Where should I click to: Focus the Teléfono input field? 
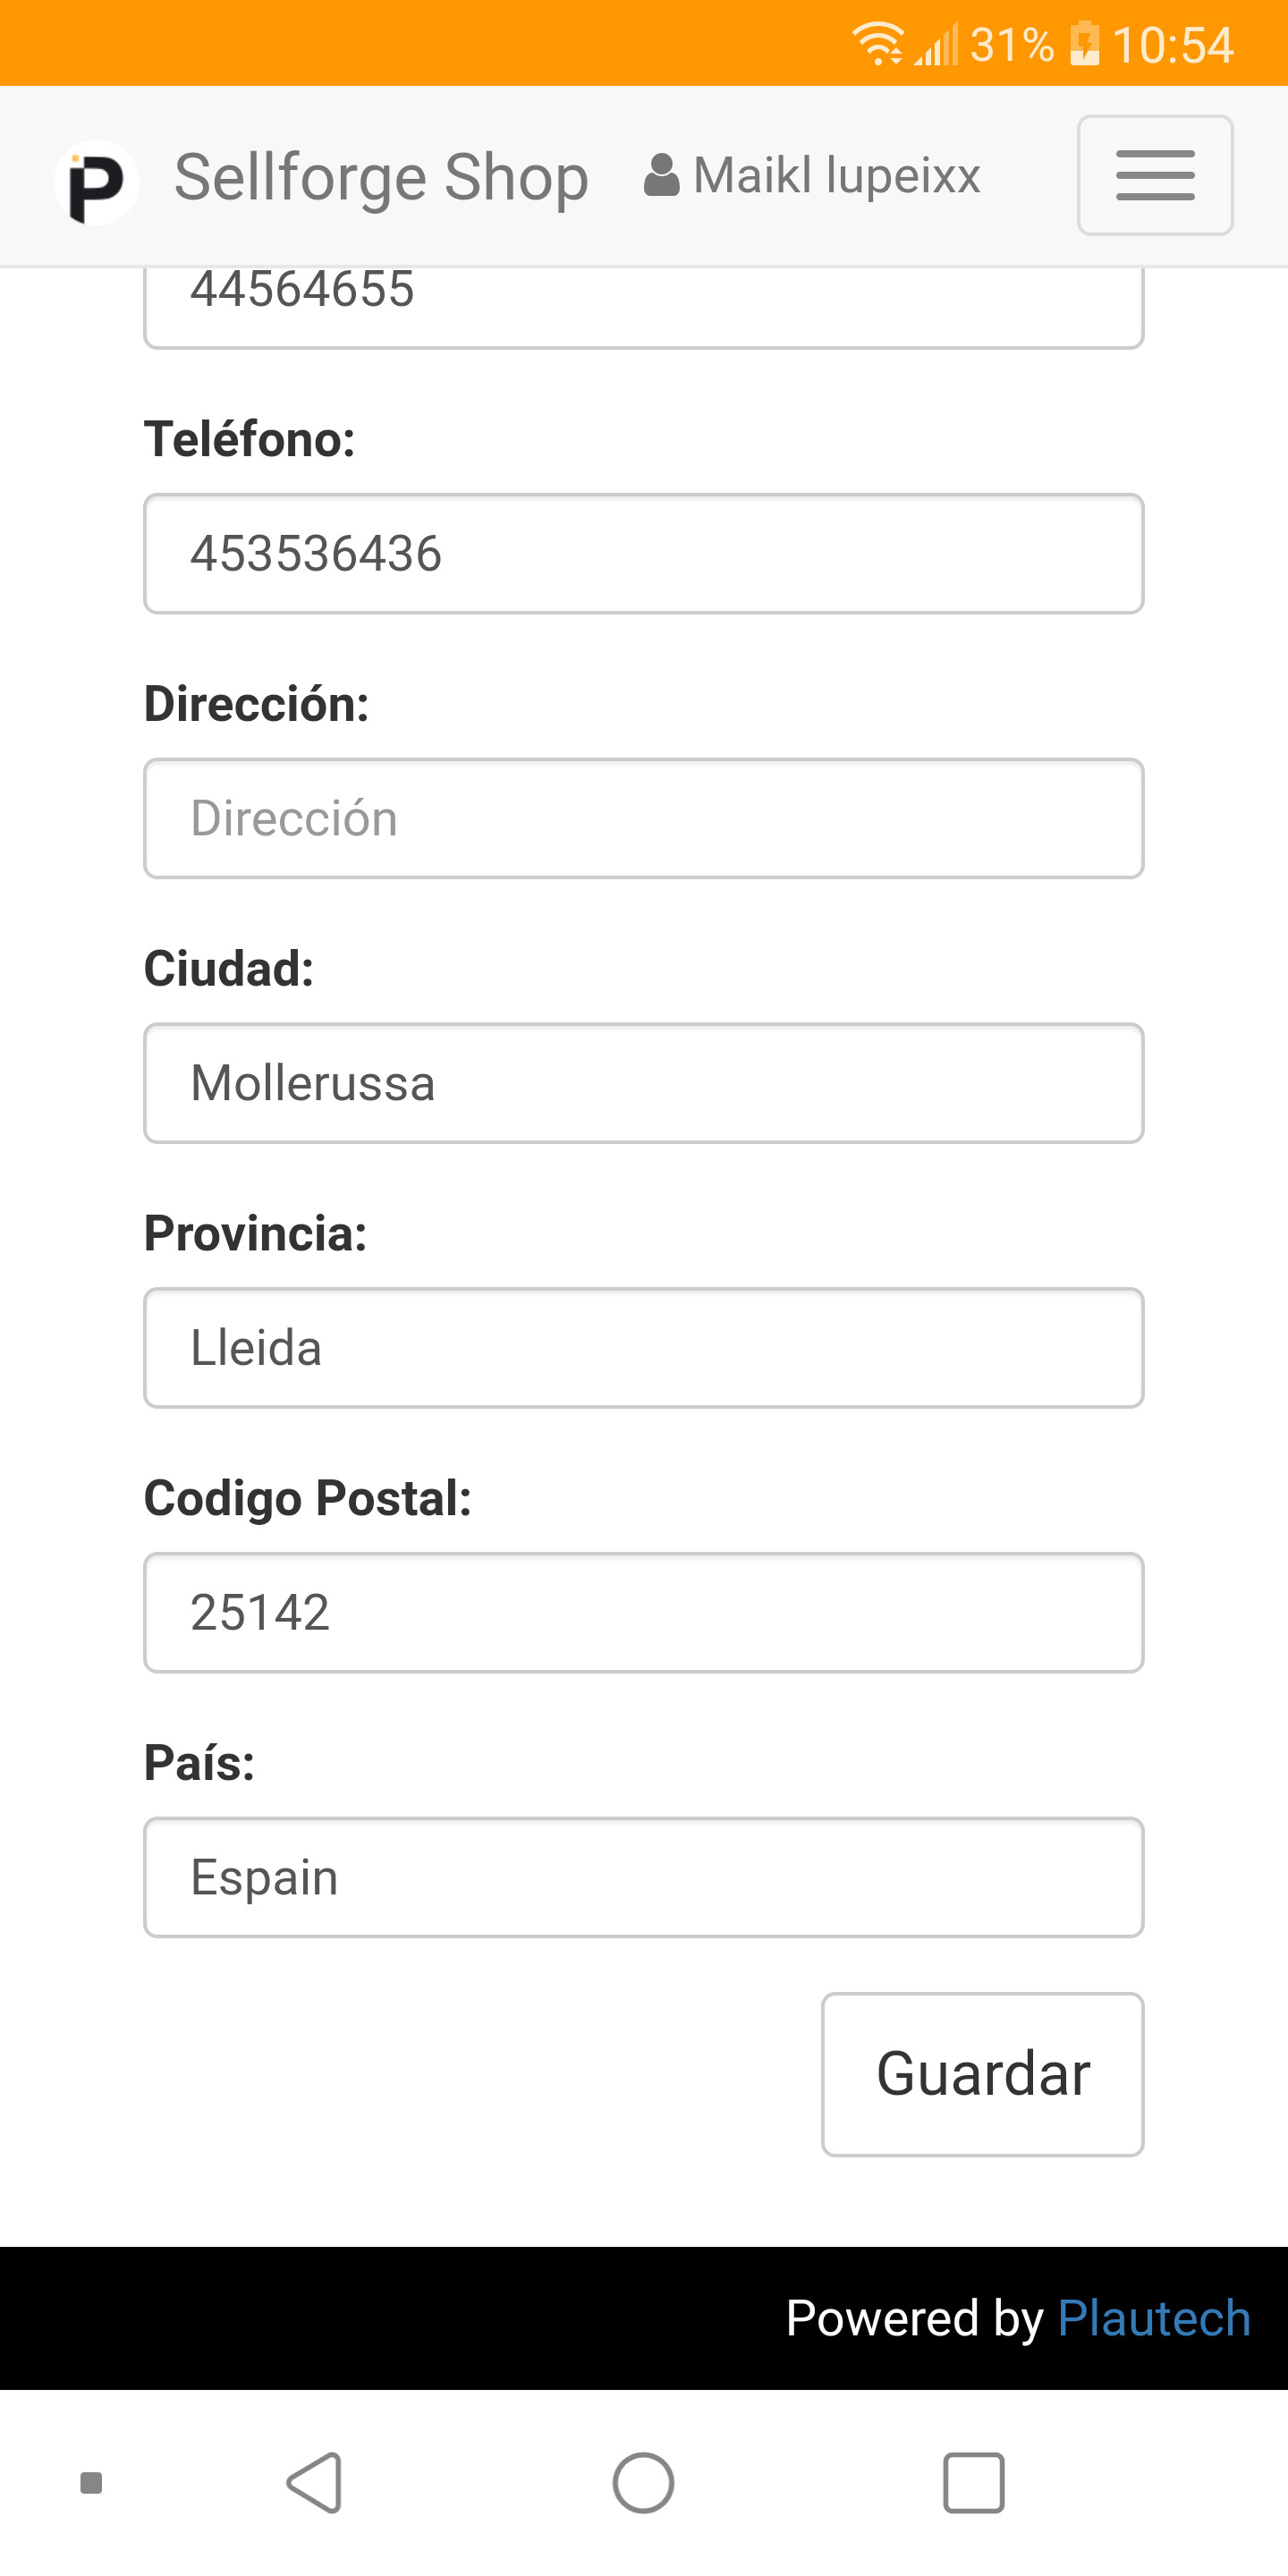tap(643, 554)
